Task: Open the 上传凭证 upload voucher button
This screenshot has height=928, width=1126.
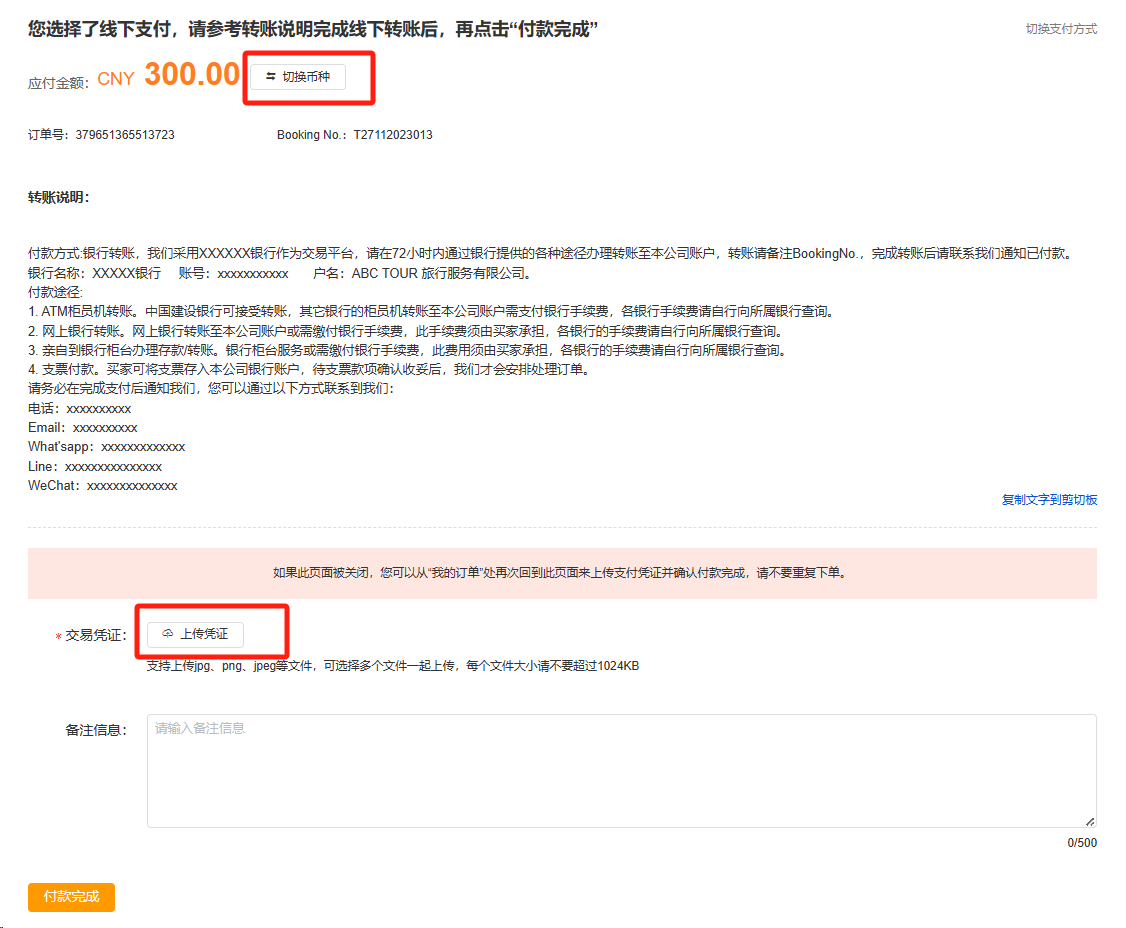Action: coord(195,634)
